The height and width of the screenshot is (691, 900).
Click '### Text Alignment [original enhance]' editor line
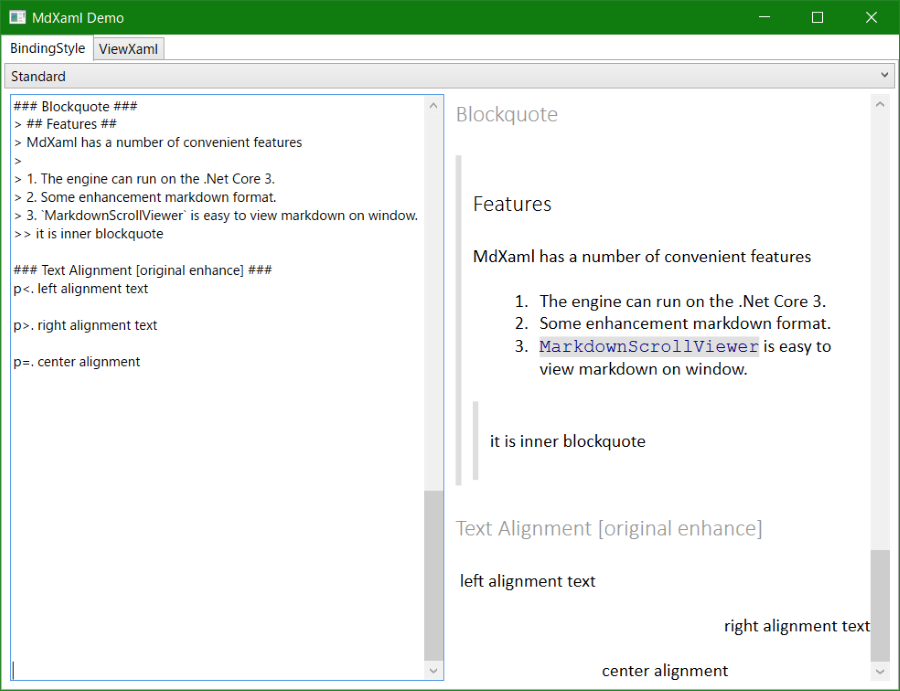point(142,270)
